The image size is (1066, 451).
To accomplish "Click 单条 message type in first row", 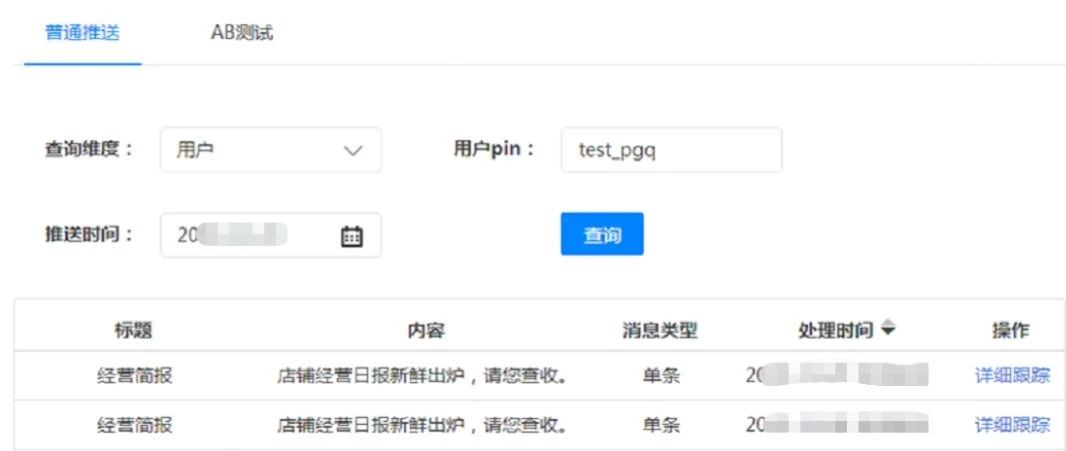I will pos(661,375).
